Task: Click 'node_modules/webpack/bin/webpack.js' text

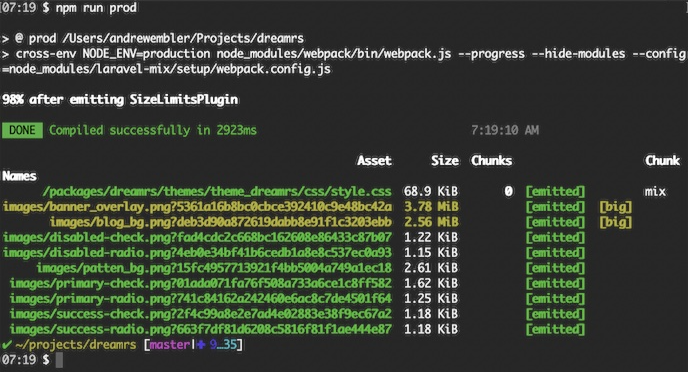Action: pyautogui.click(x=334, y=54)
